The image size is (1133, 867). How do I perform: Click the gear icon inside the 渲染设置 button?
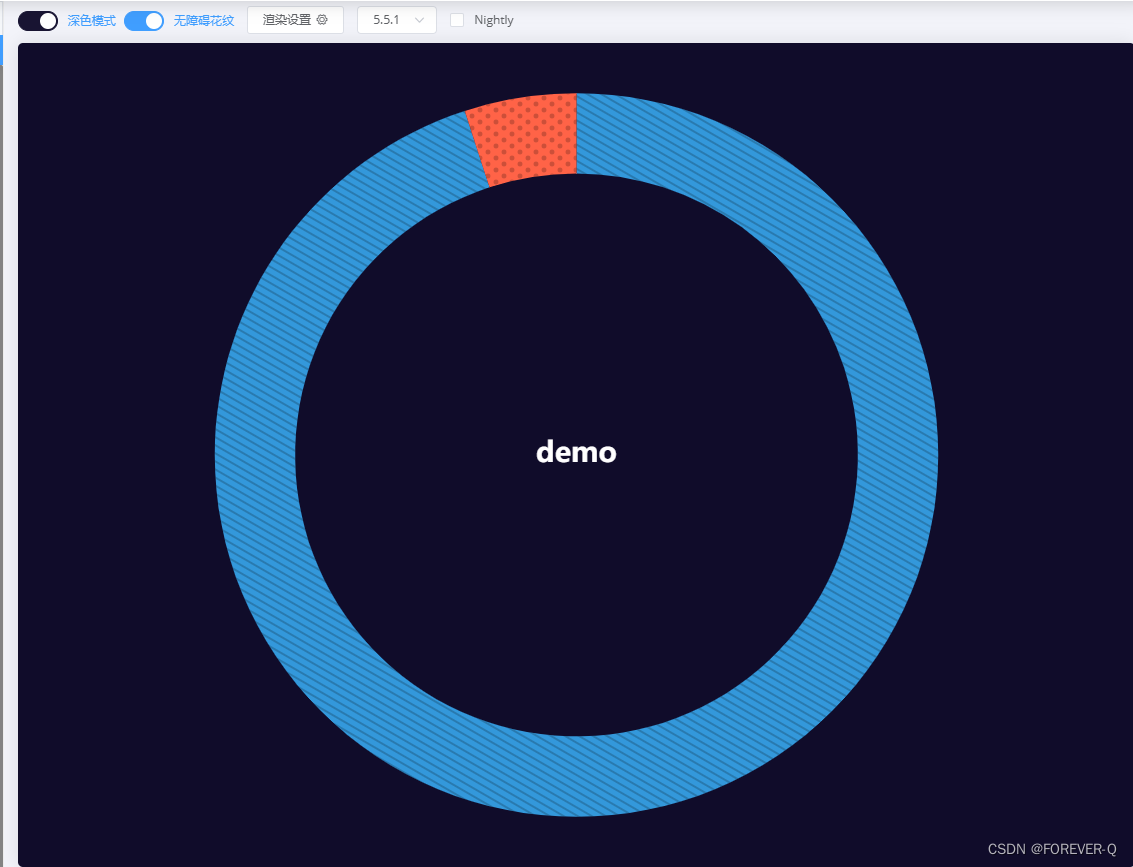pos(320,19)
